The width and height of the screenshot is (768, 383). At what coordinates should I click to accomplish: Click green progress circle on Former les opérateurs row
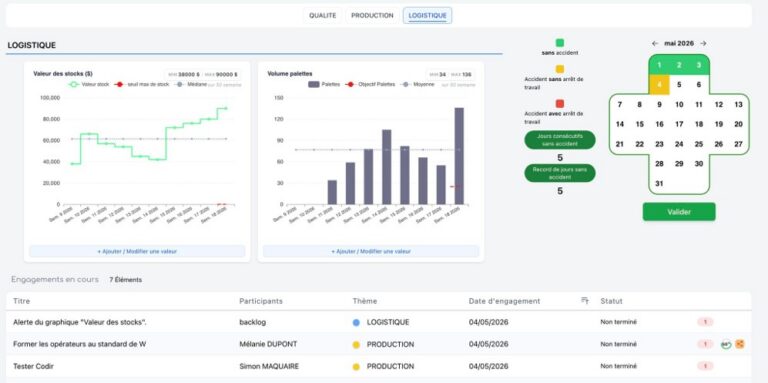(725, 344)
